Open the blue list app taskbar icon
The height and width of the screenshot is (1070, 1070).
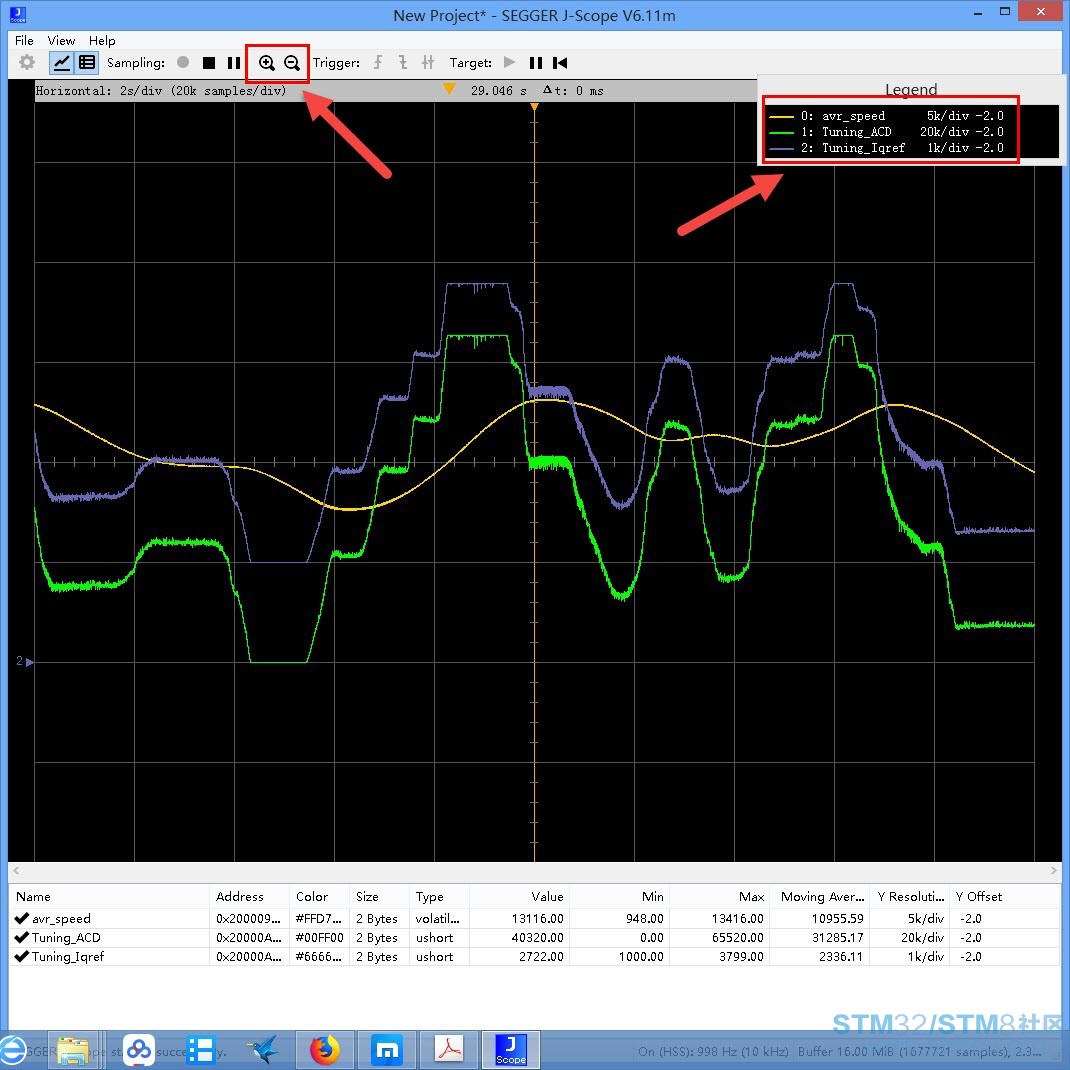tap(201, 1050)
